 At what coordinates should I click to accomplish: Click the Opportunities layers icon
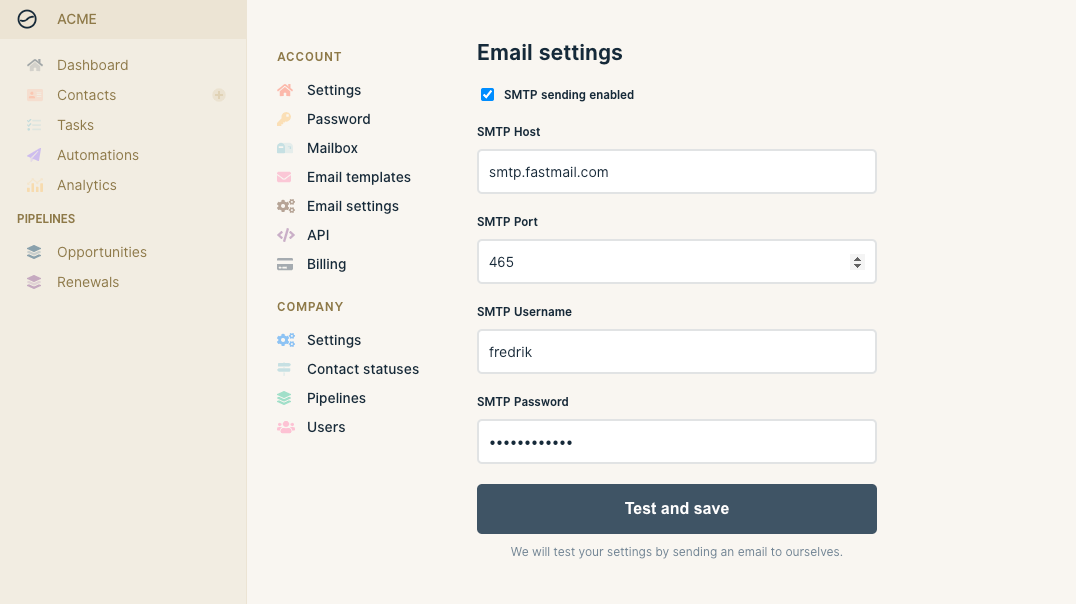pos(34,252)
